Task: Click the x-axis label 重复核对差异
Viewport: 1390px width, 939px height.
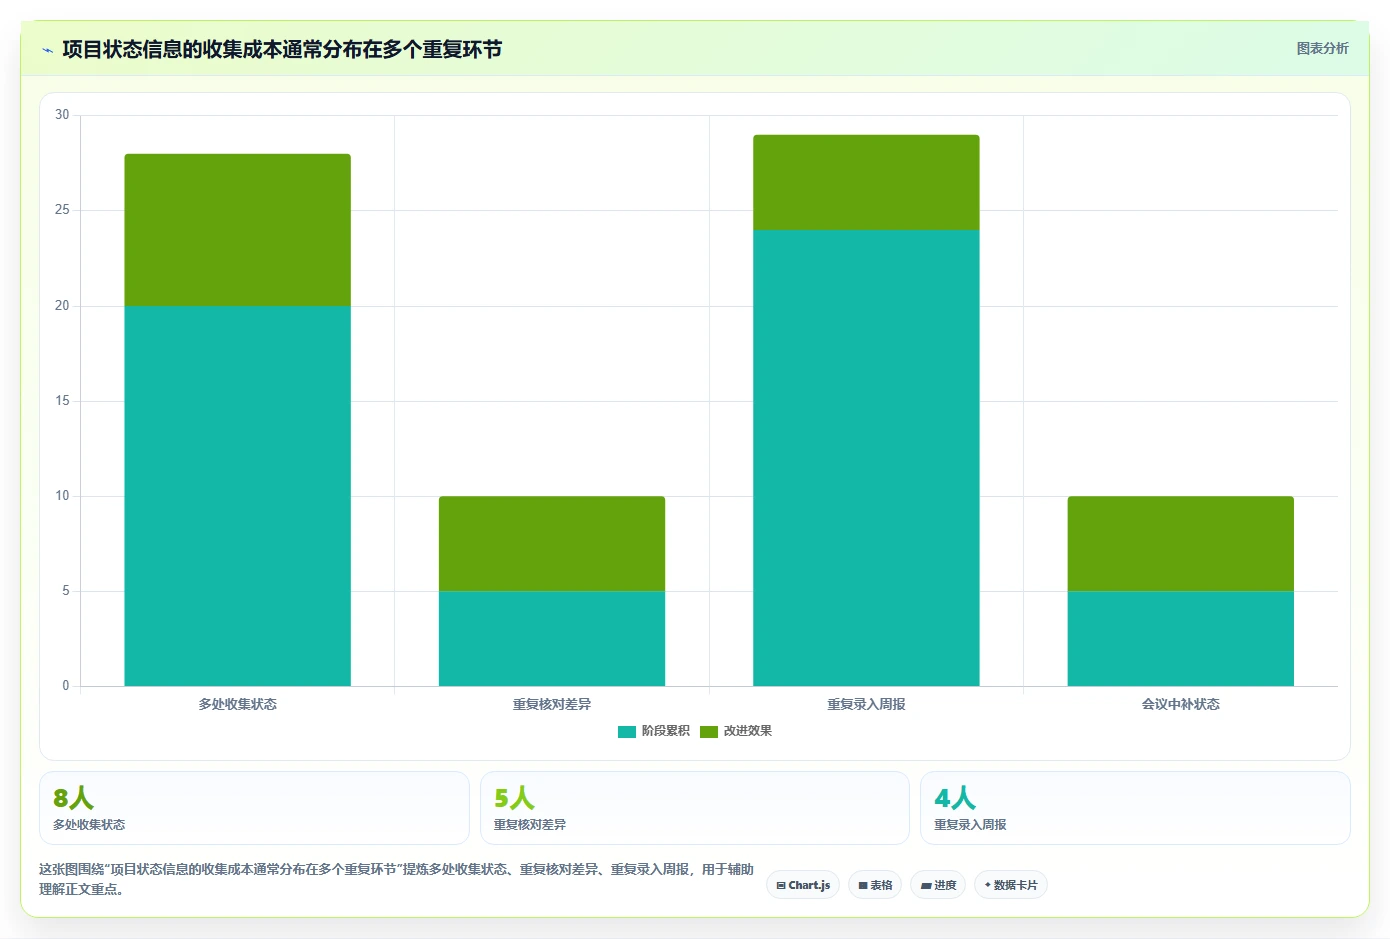Action: (552, 704)
